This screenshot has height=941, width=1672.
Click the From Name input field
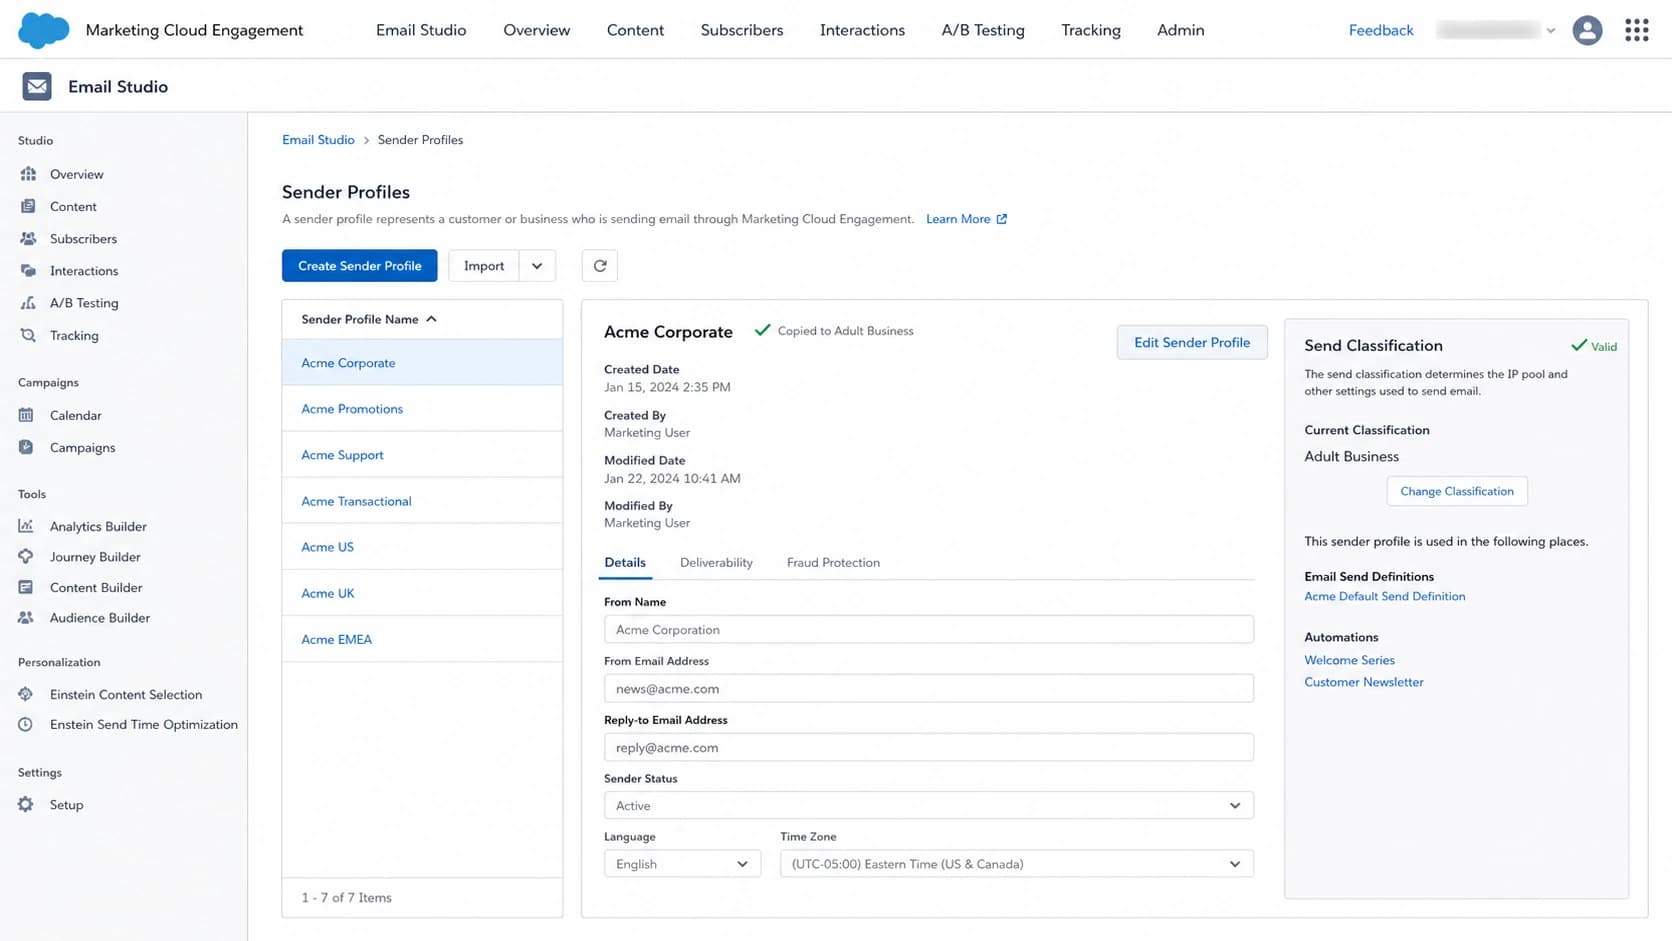tap(929, 630)
